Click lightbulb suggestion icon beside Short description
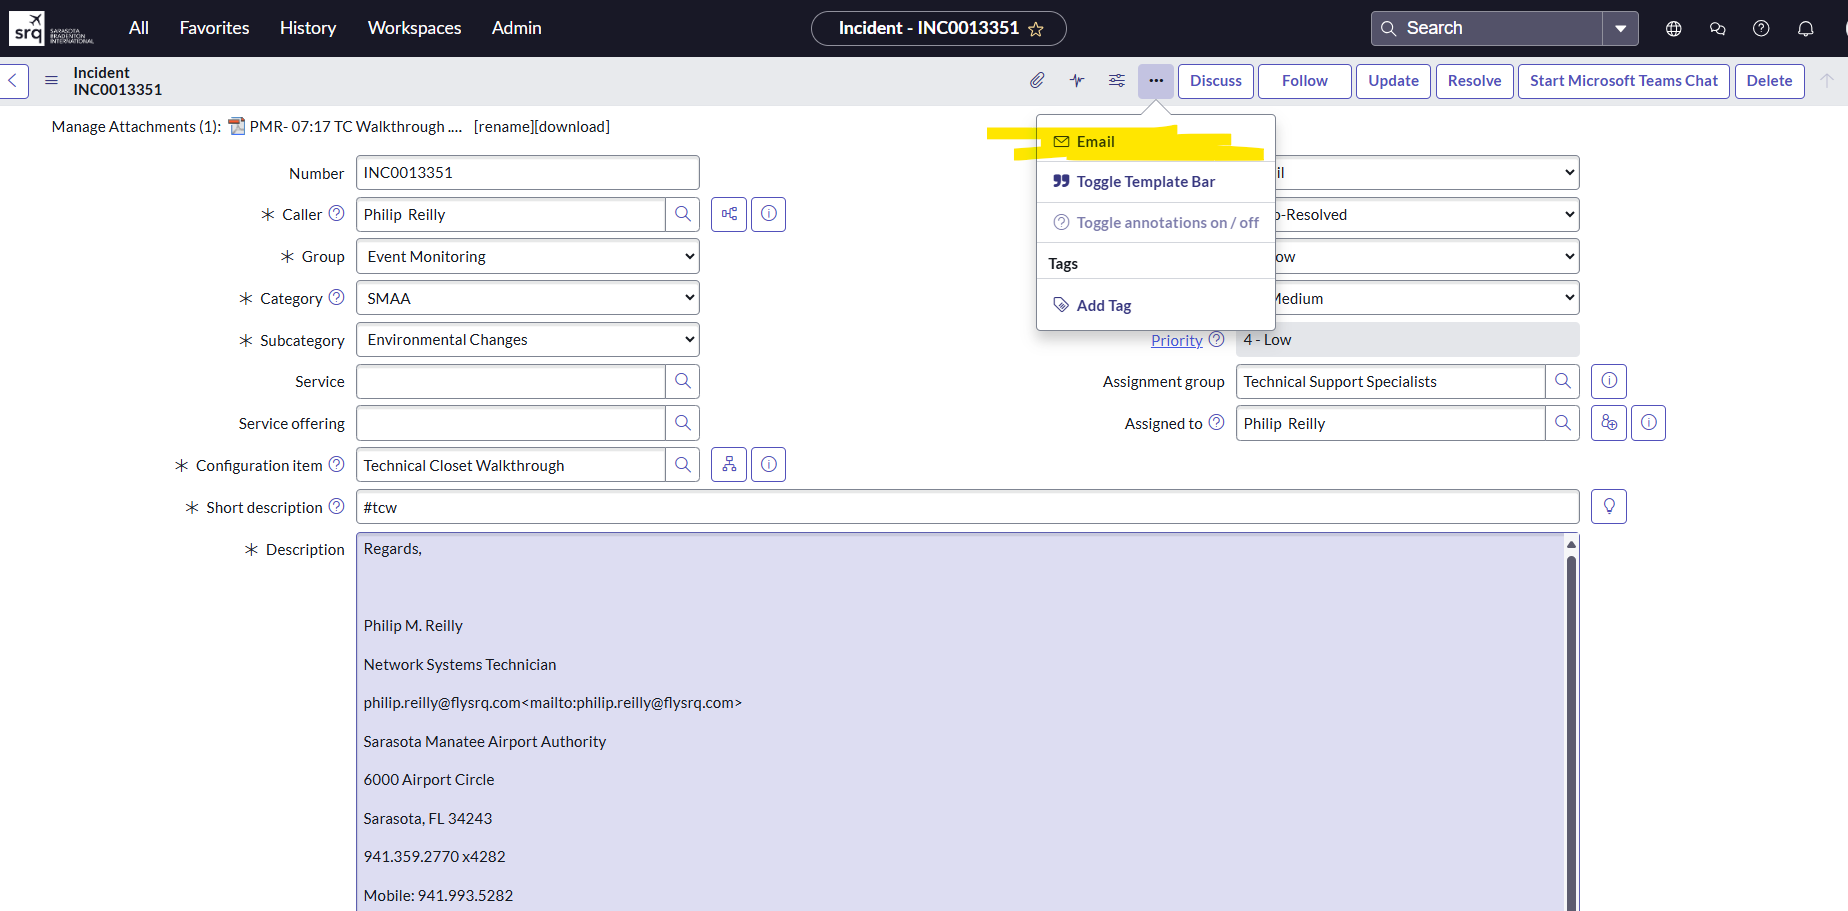The height and width of the screenshot is (911, 1848). (1608, 506)
